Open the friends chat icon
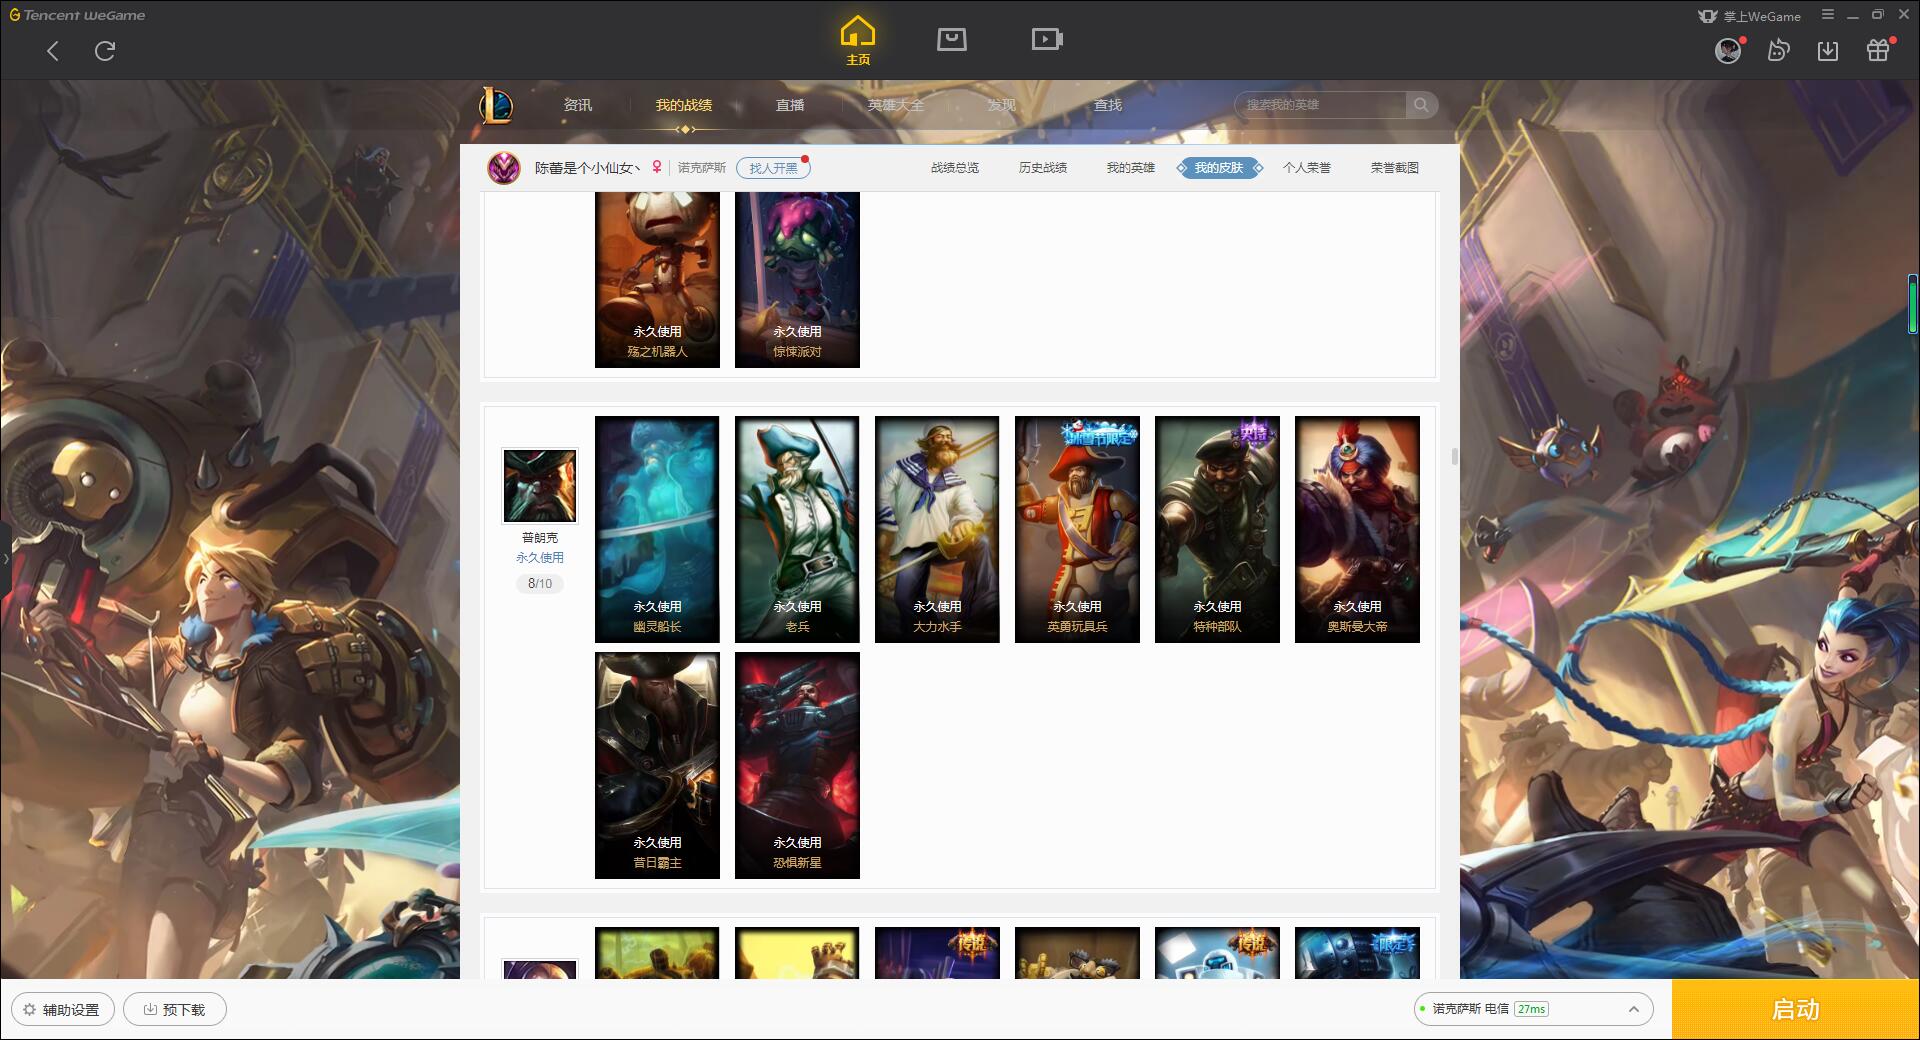 (x=1778, y=50)
